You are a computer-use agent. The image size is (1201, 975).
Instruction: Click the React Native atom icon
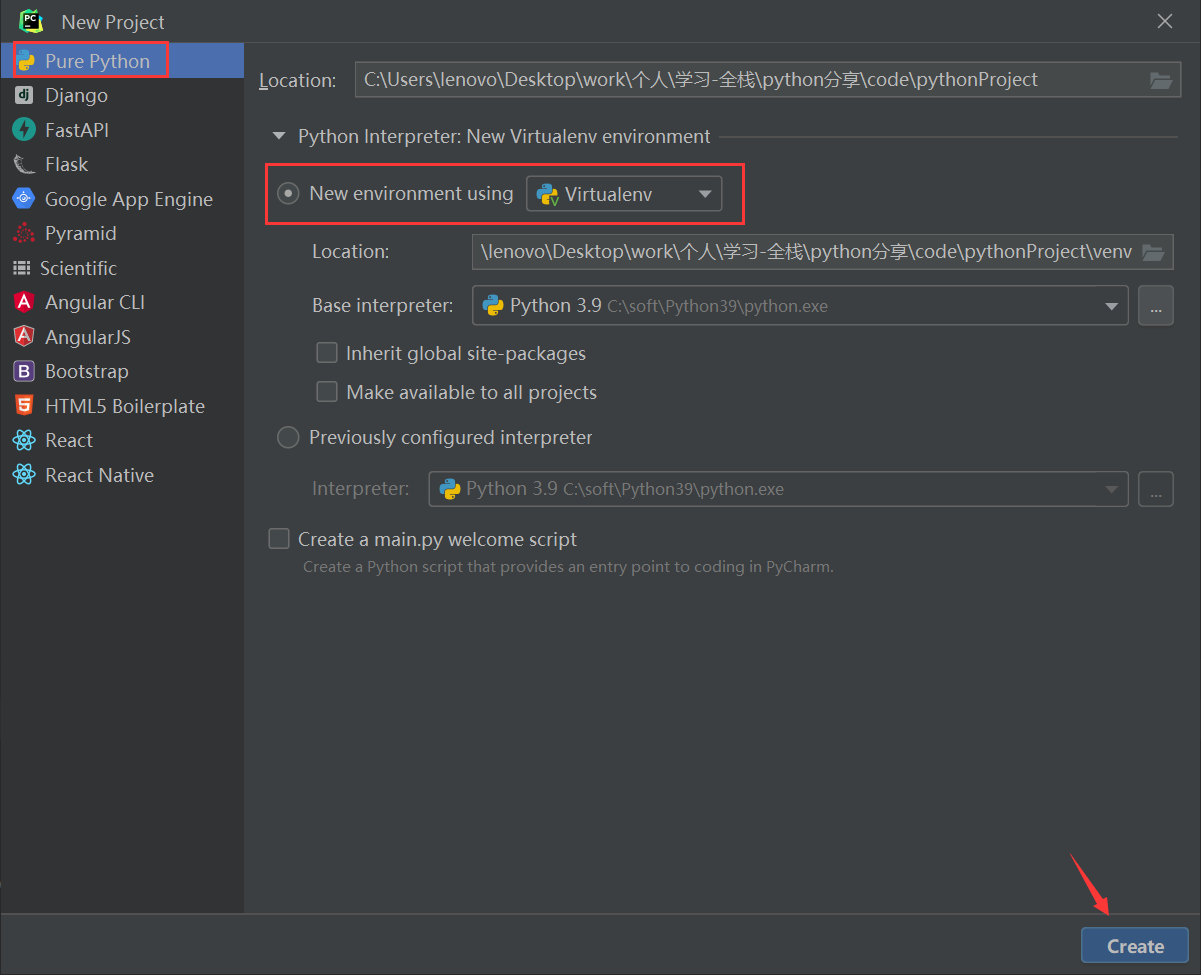pos(24,475)
